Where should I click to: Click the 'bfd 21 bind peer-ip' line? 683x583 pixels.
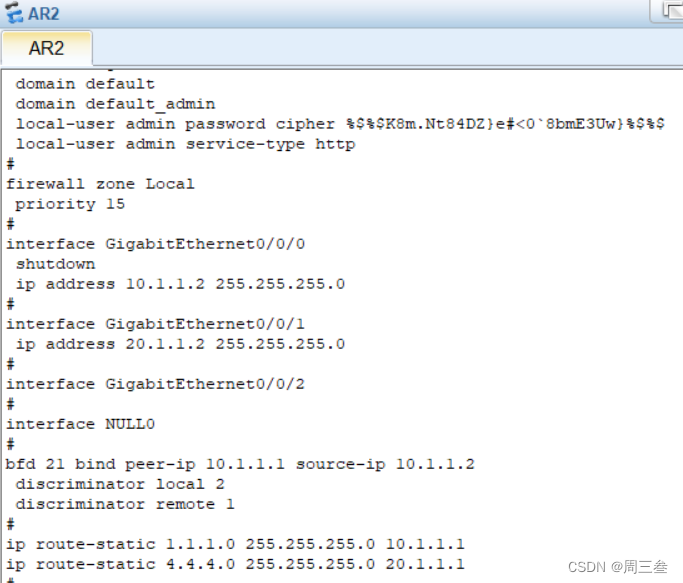(240, 464)
